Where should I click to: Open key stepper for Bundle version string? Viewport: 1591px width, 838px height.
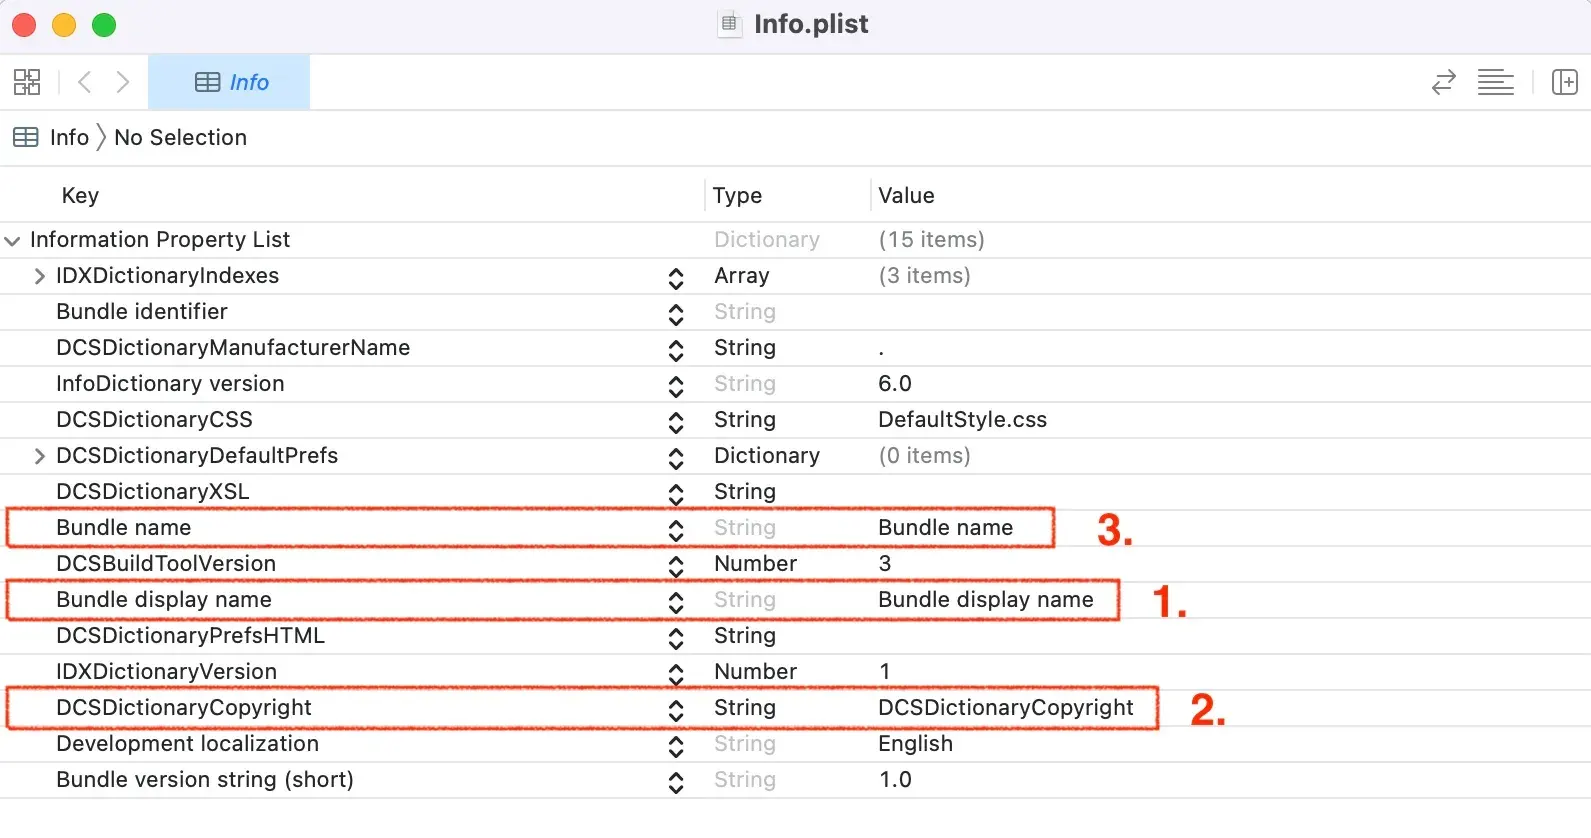click(x=676, y=782)
